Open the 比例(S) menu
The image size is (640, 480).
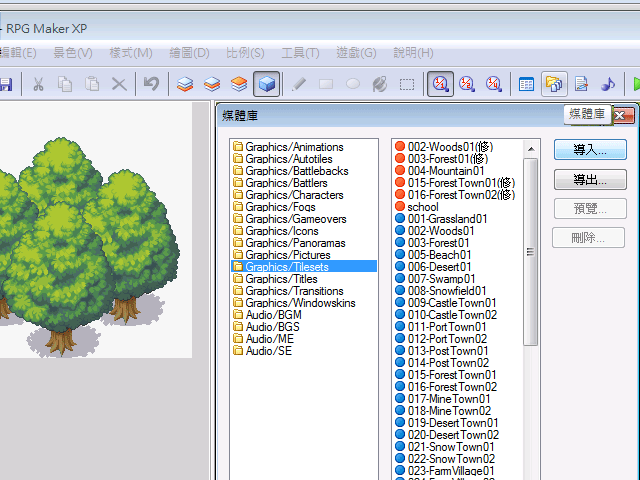(x=245, y=53)
